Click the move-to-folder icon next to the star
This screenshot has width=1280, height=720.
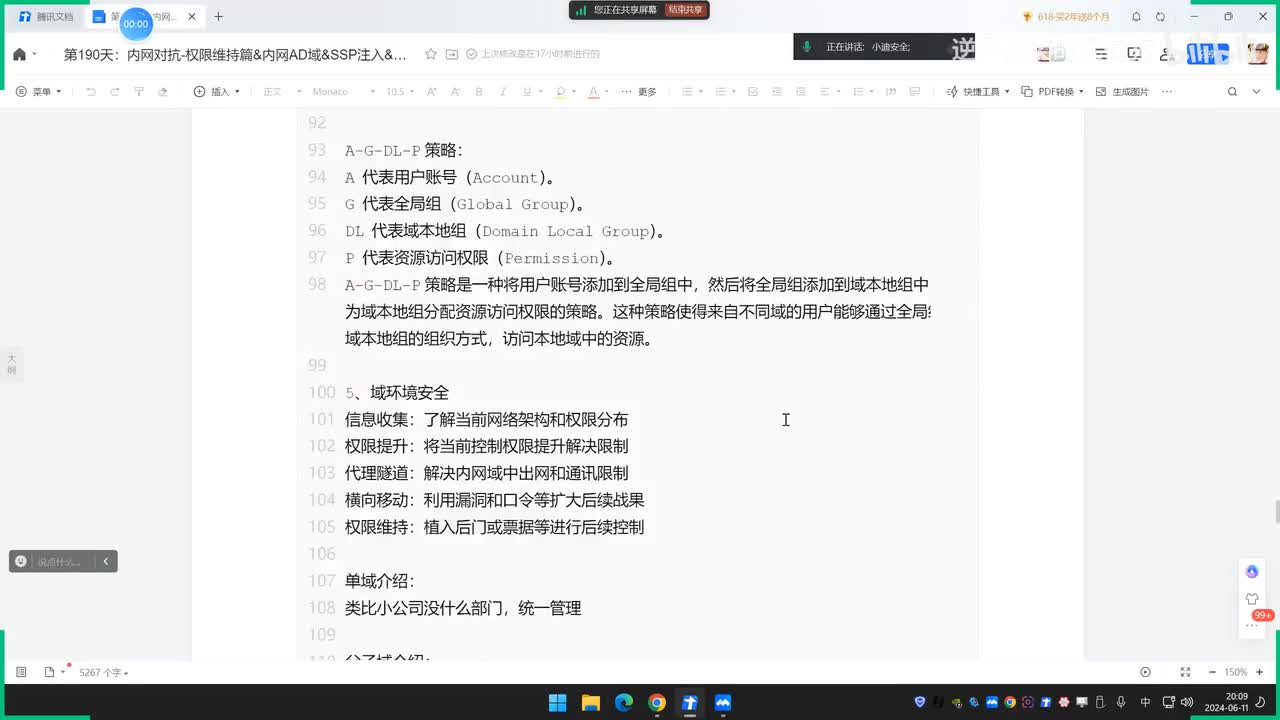click(x=452, y=54)
